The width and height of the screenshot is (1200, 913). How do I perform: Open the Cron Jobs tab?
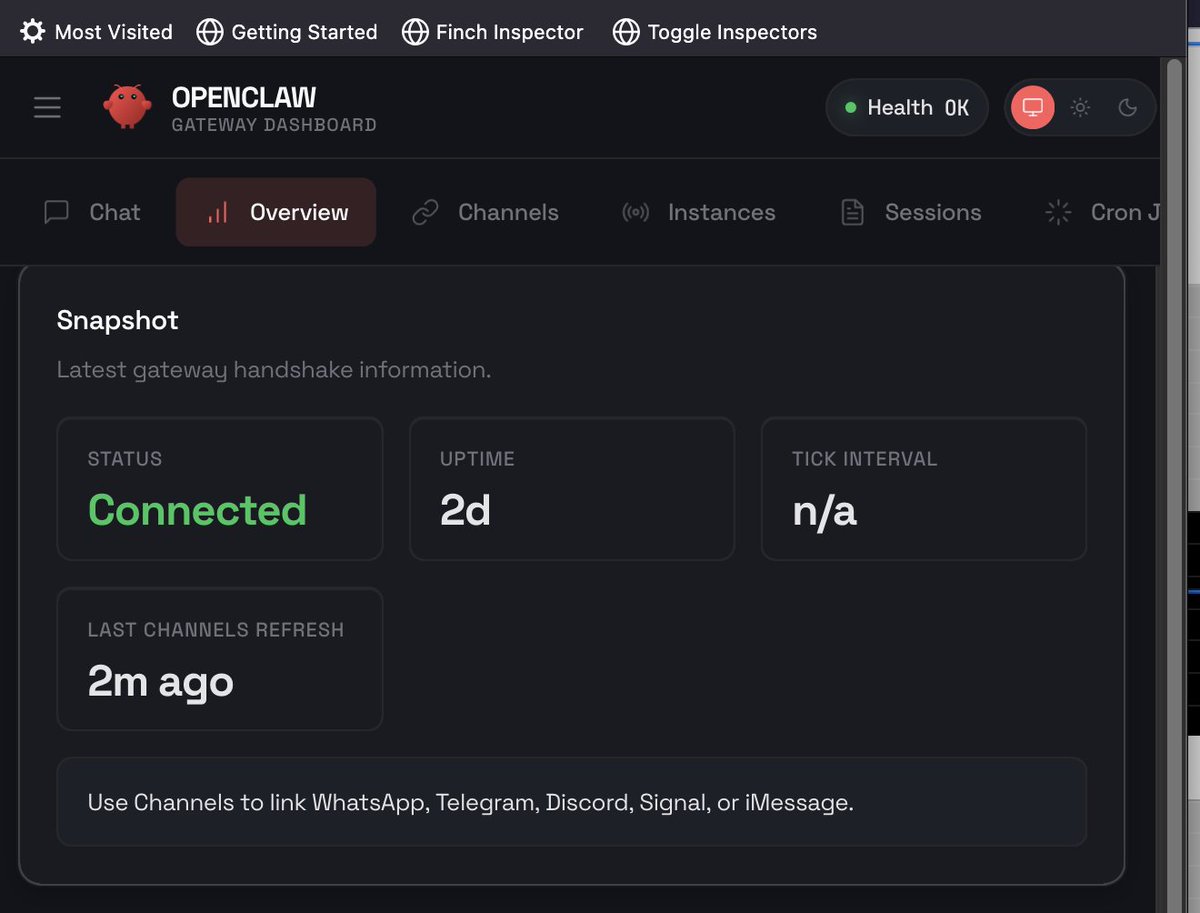point(1102,212)
